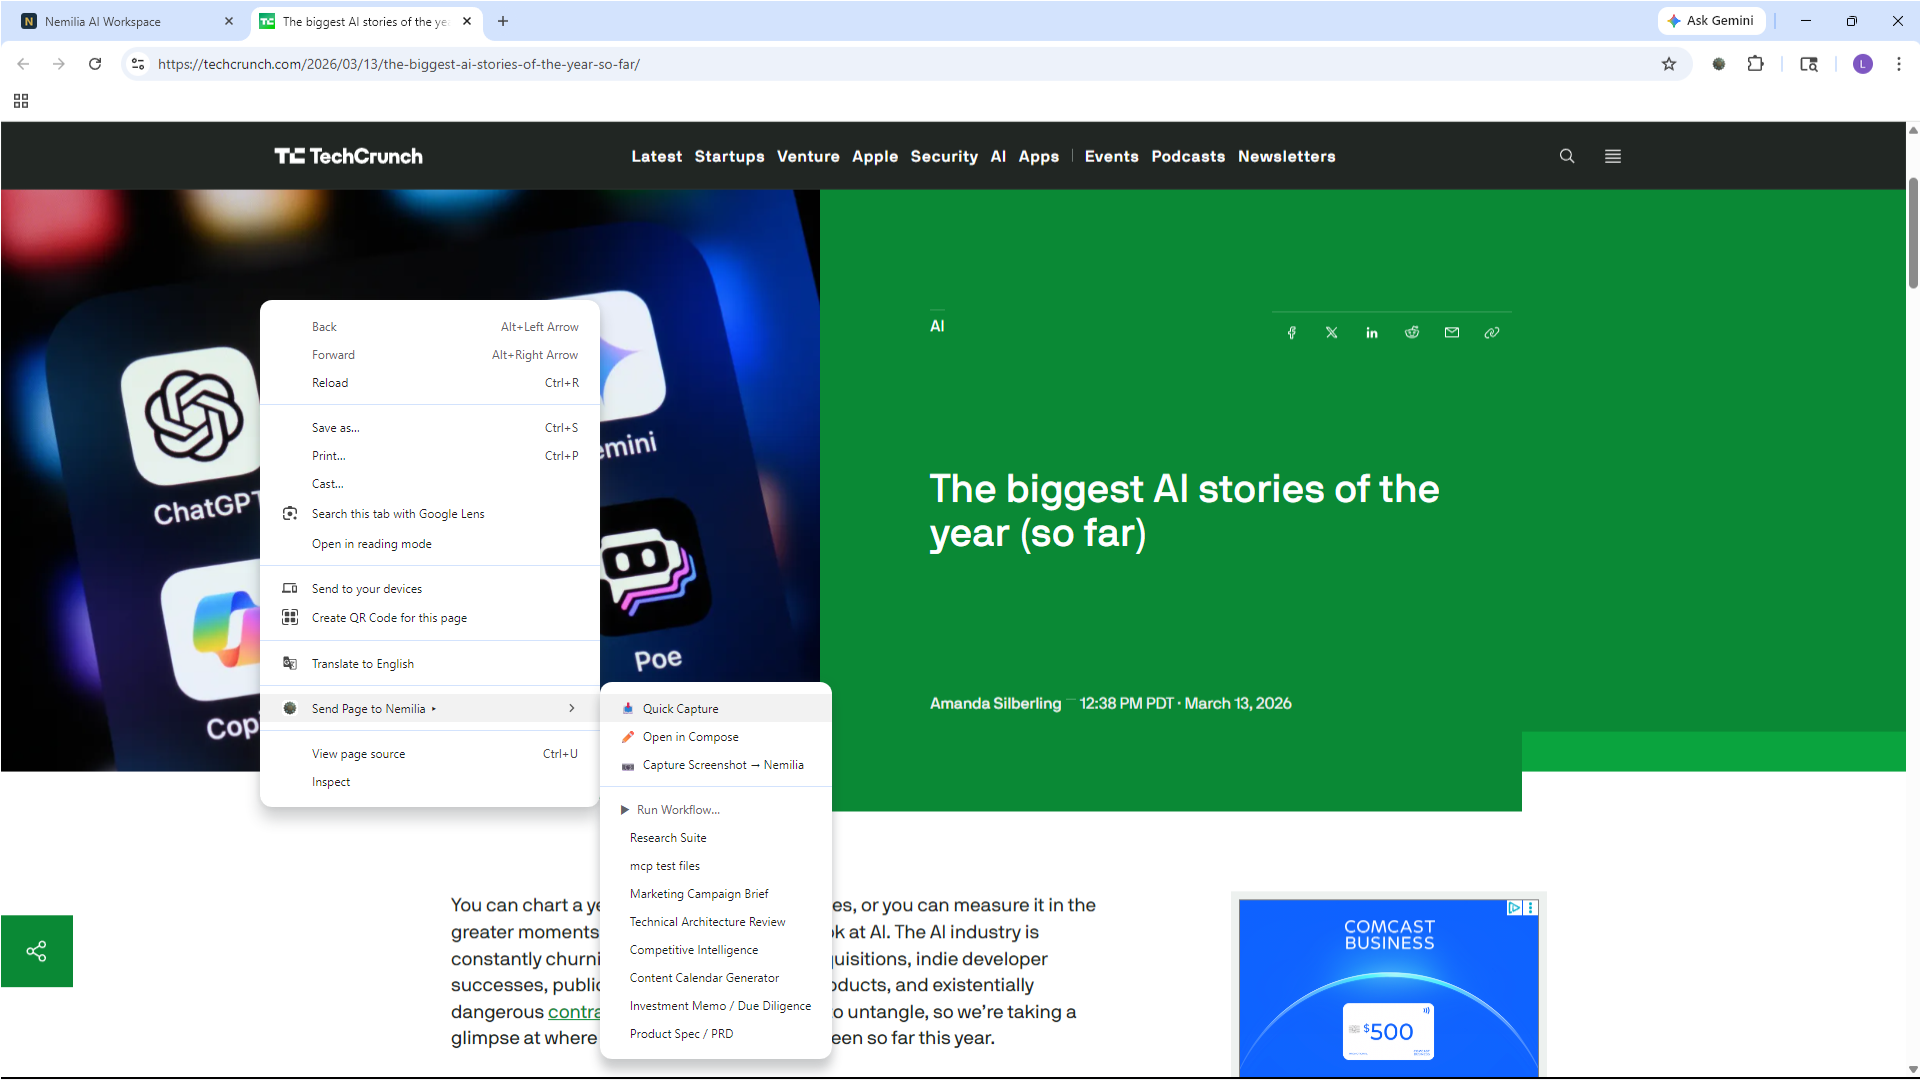
Task: Bookmark the page with the star icon
Action: point(1668,64)
